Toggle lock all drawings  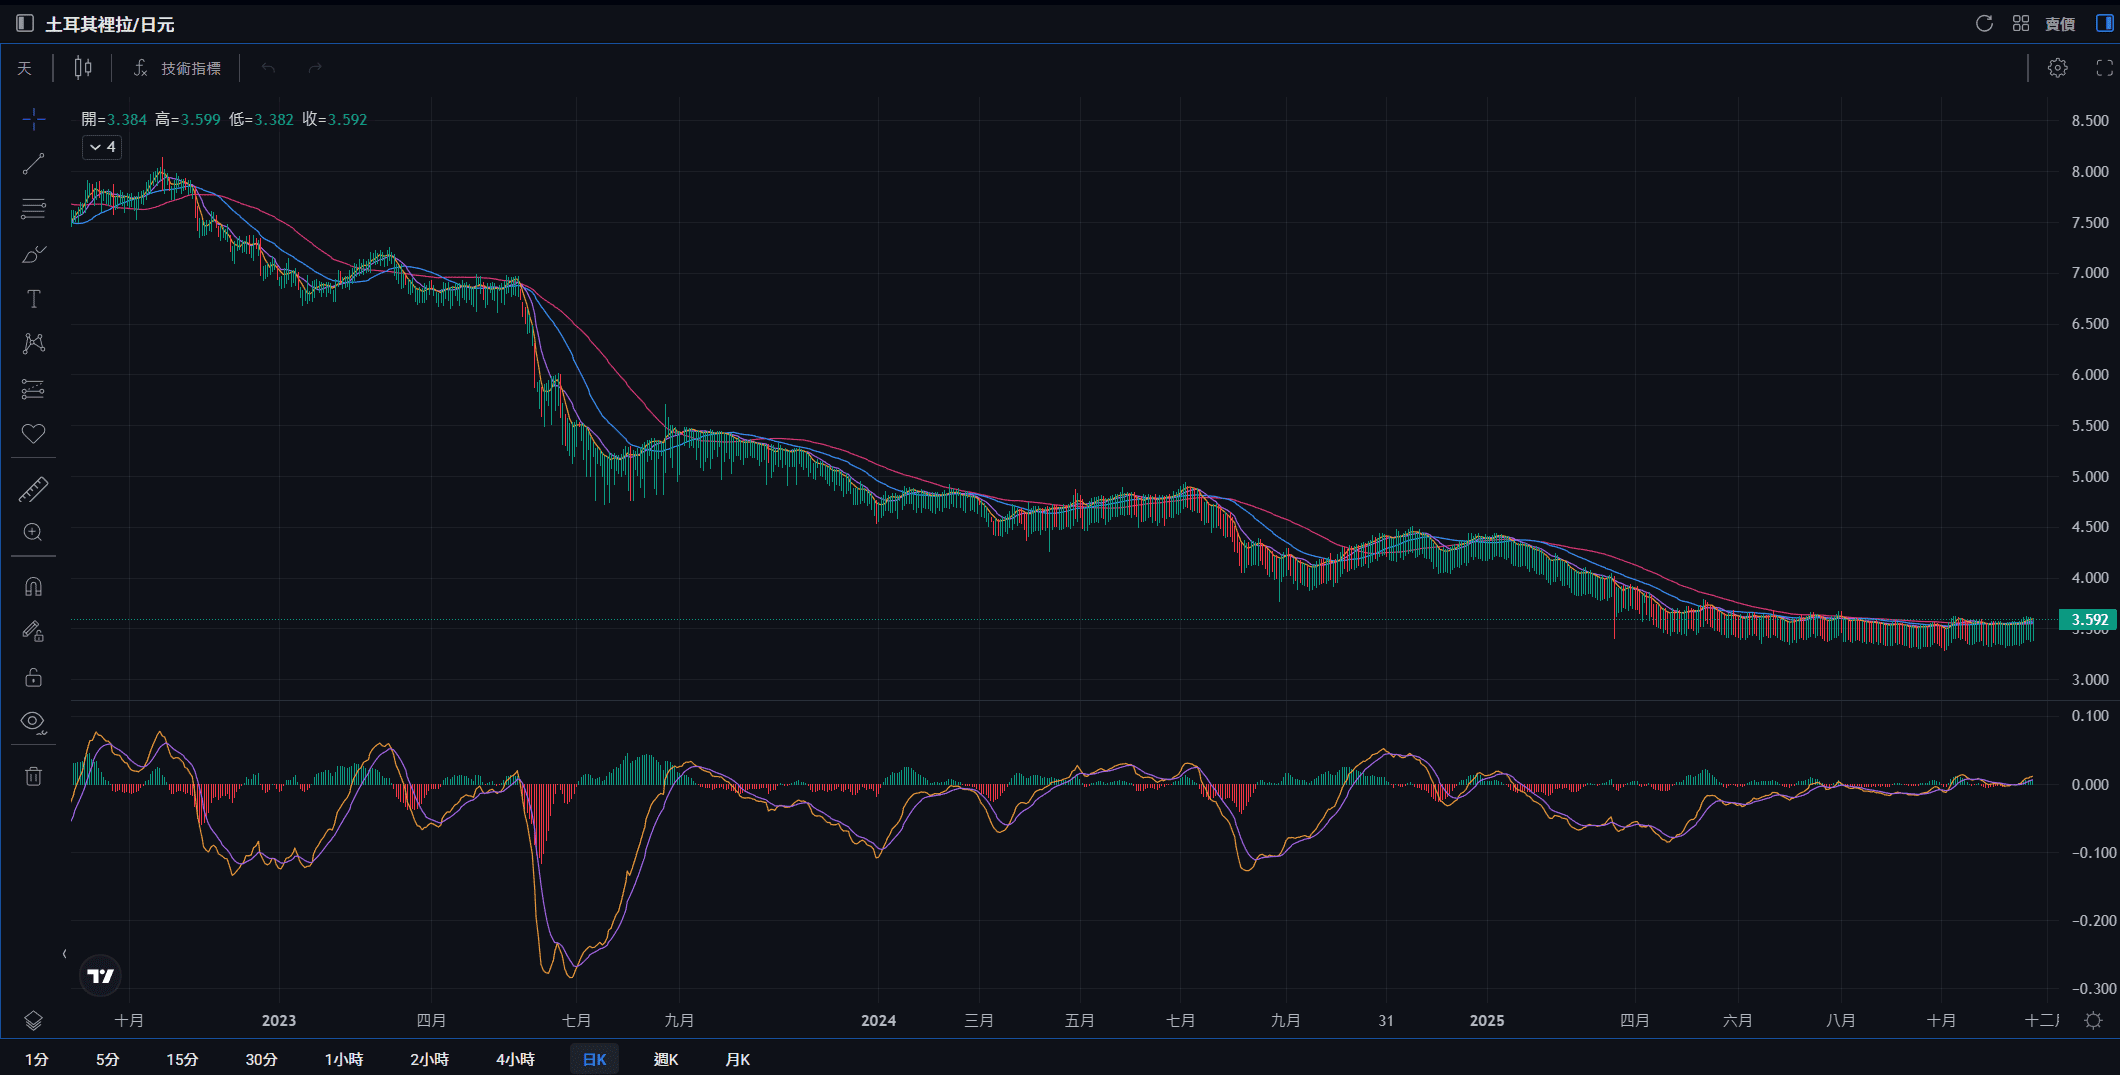[x=33, y=677]
